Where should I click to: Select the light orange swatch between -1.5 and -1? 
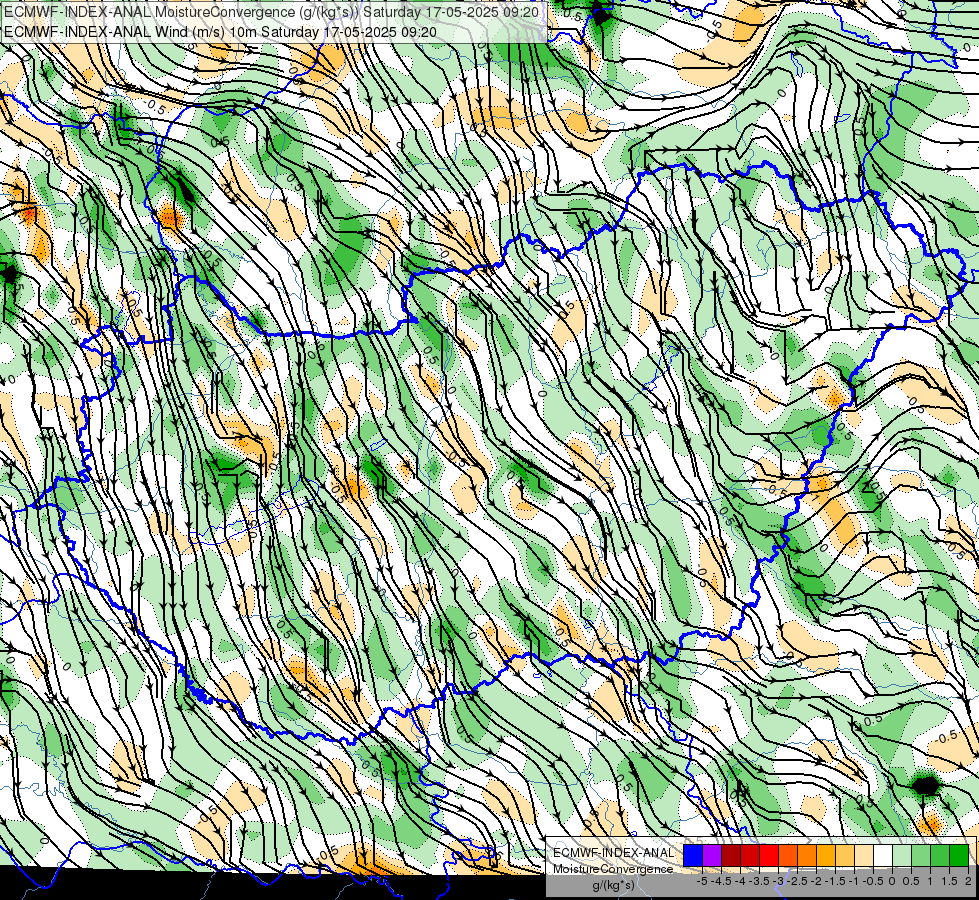pos(845,856)
